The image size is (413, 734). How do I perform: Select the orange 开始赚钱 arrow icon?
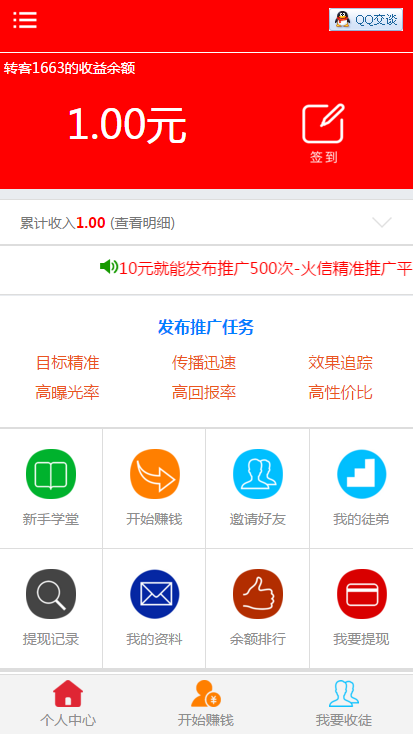[x=155, y=474]
